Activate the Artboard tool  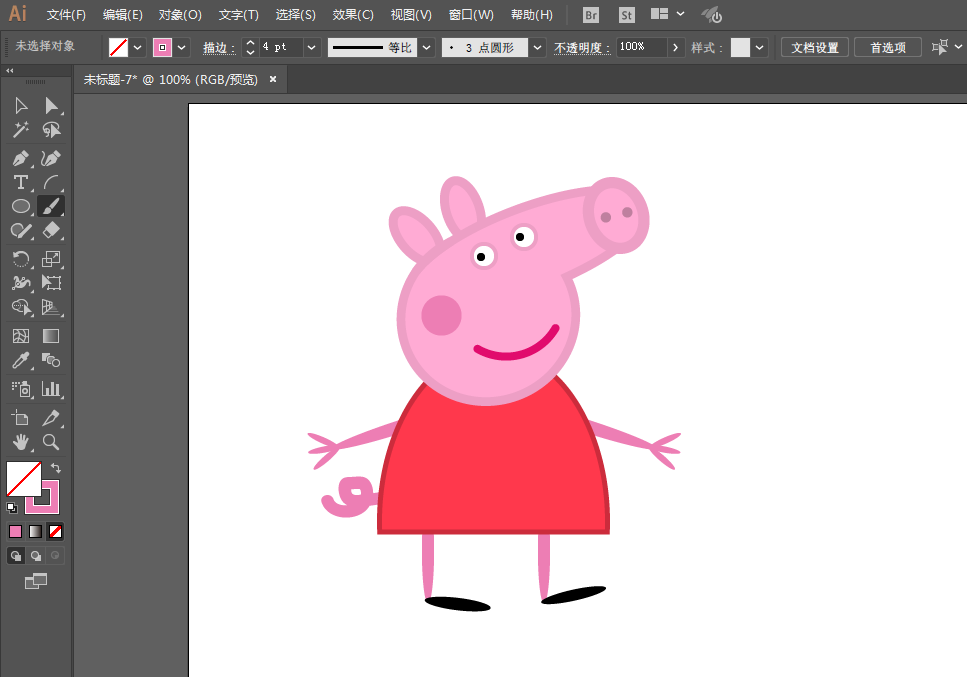pyautogui.click(x=21, y=418)
